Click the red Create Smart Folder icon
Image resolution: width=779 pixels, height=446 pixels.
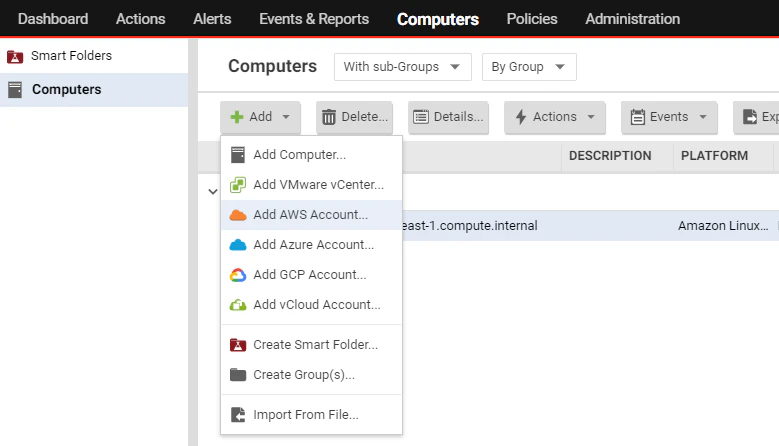pos(238,345)
